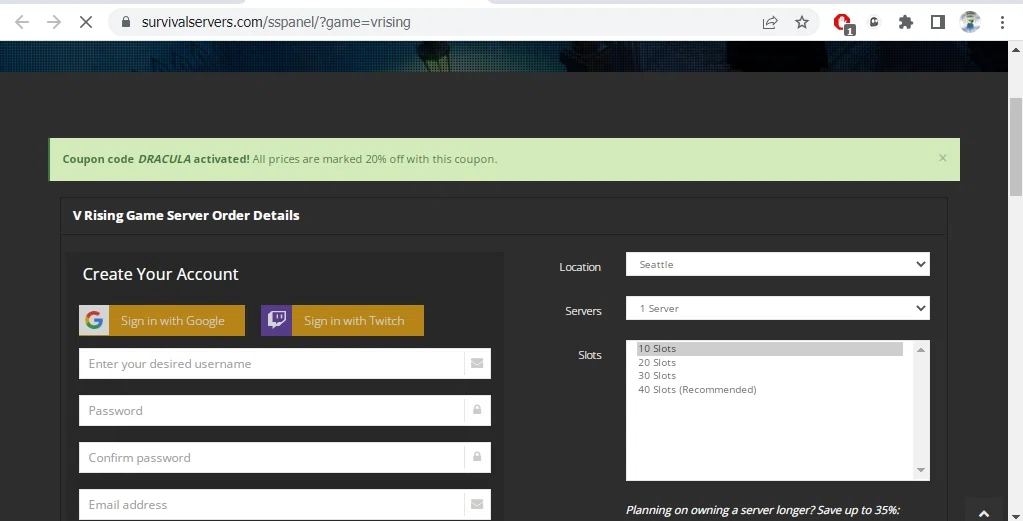Screen dimensions: 1023x521
Task: Bookmark this page with the star icon
Action: point(802,22)
